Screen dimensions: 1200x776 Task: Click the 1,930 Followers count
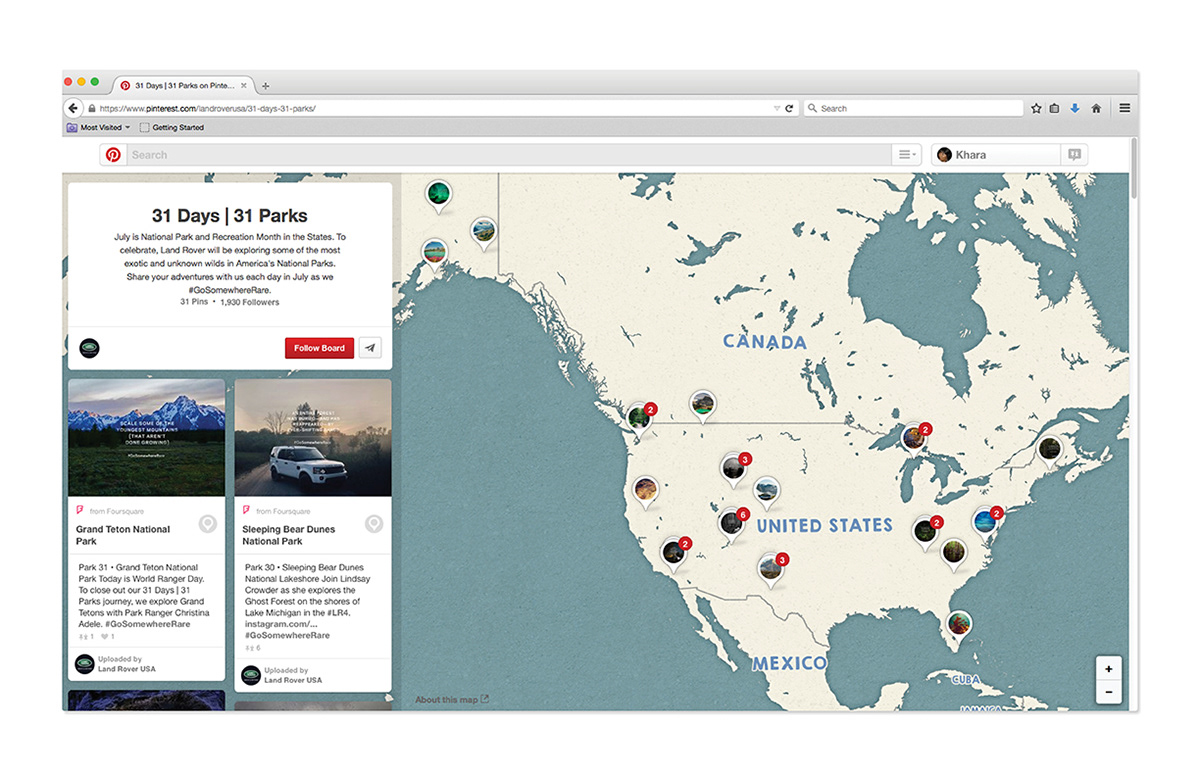pyautogui.click(x=250, y=302)
